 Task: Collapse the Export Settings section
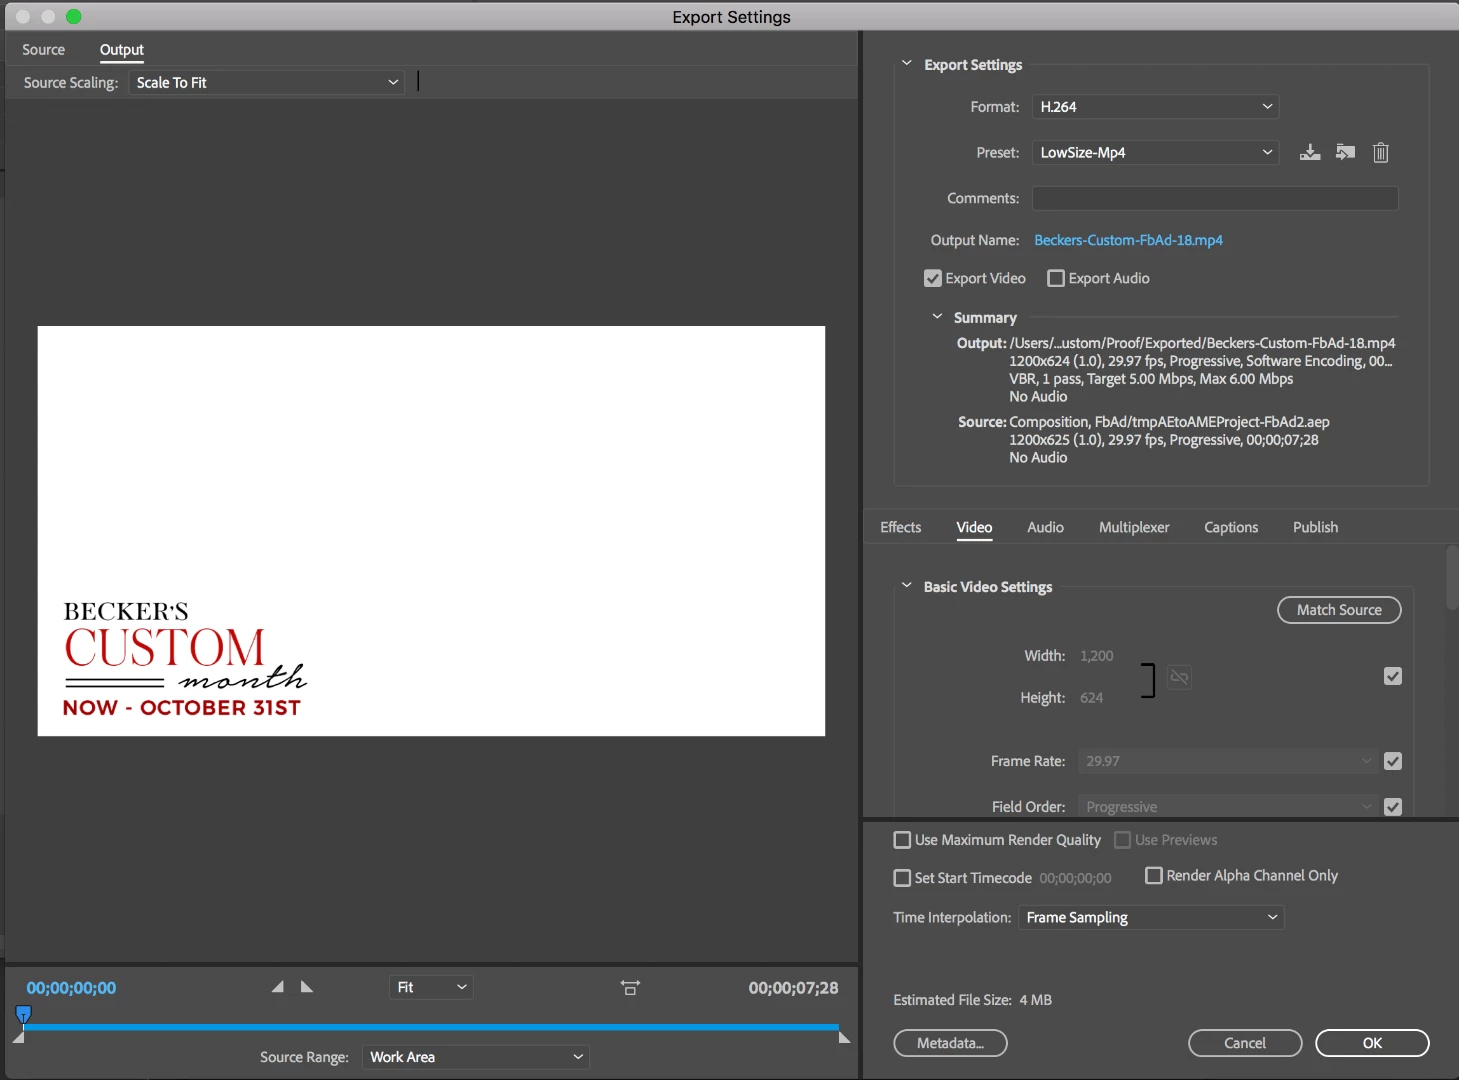click(907, 64)
